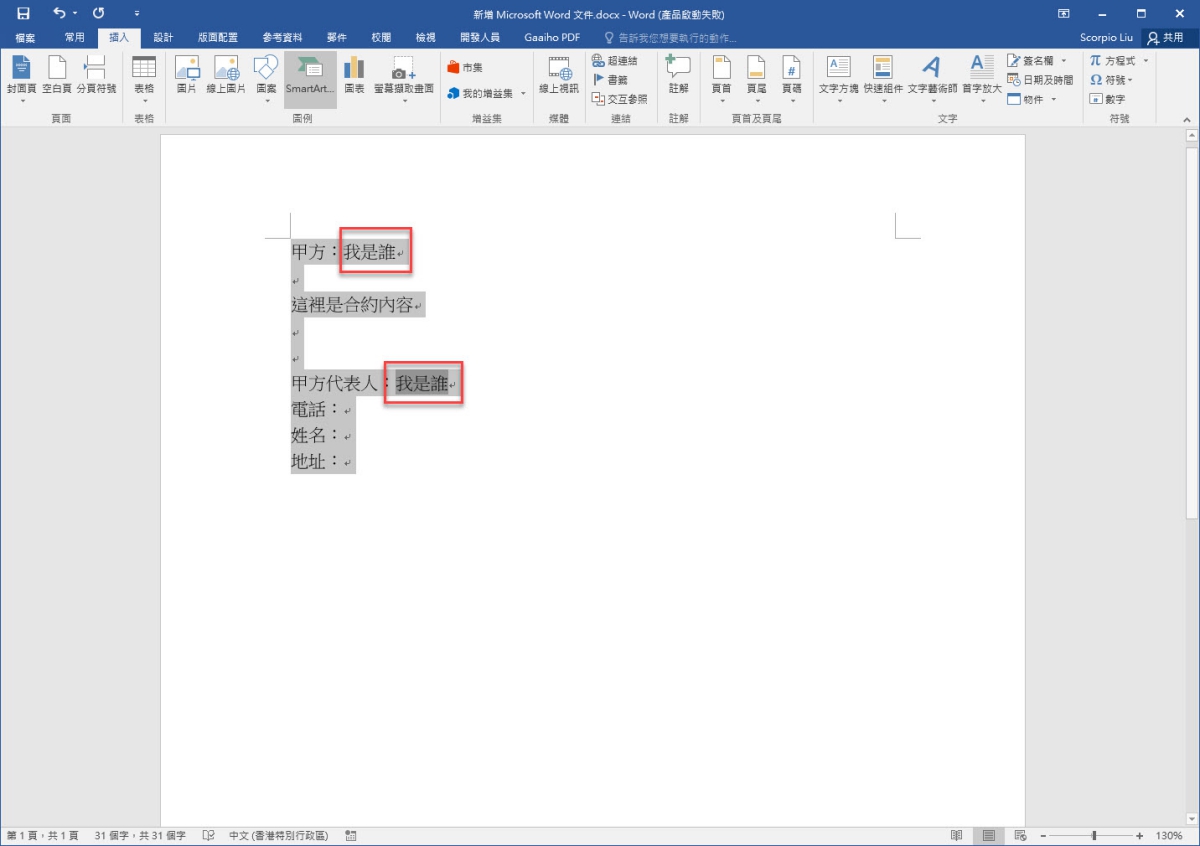The width and height of the screenshot is (1200, 846).
Task: Expand the Equation (方程式) dropdown
Action: point(1146,61)
